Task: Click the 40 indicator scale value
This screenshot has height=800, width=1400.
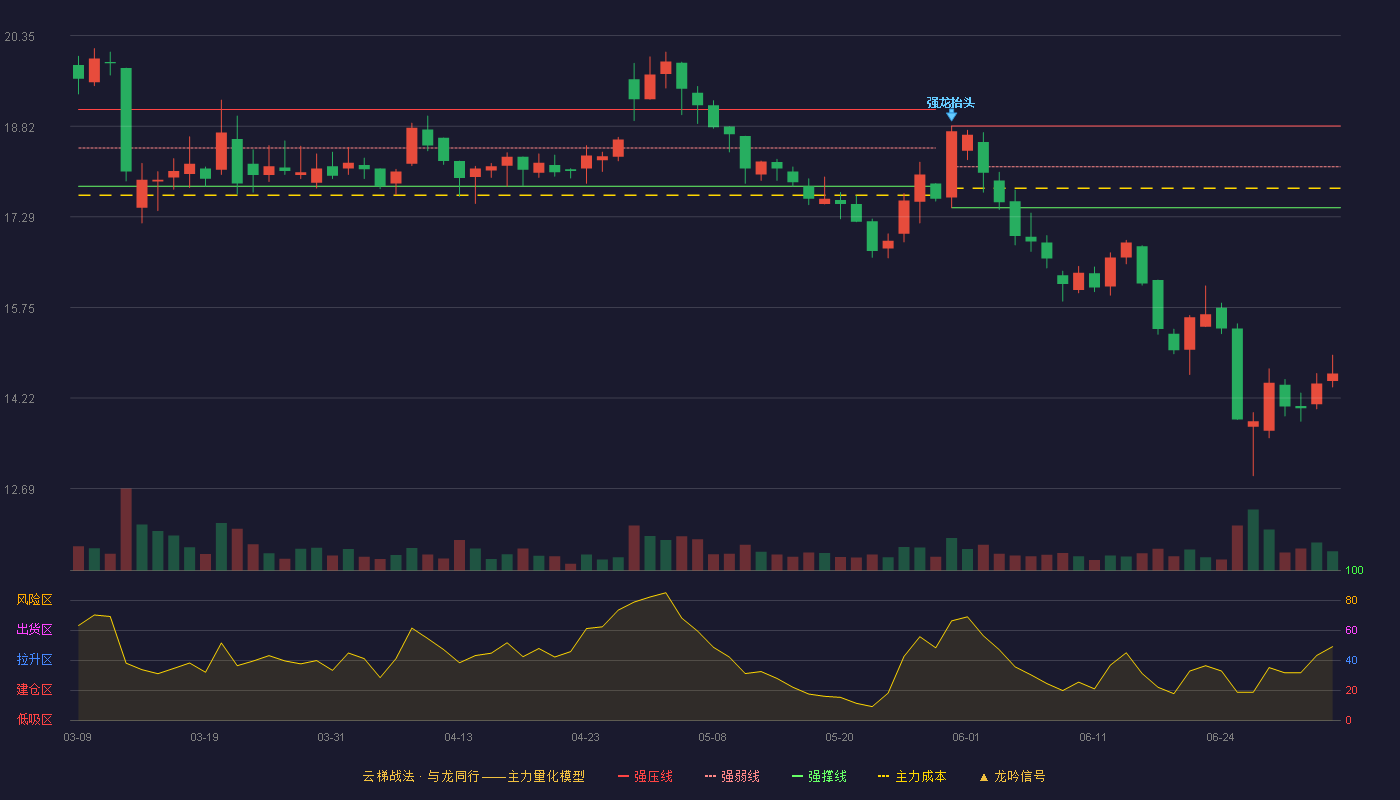Action: 1351,660
